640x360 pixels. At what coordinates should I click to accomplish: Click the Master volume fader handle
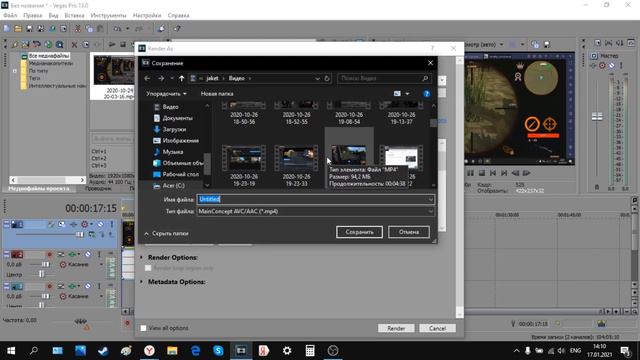pos(597,117)
